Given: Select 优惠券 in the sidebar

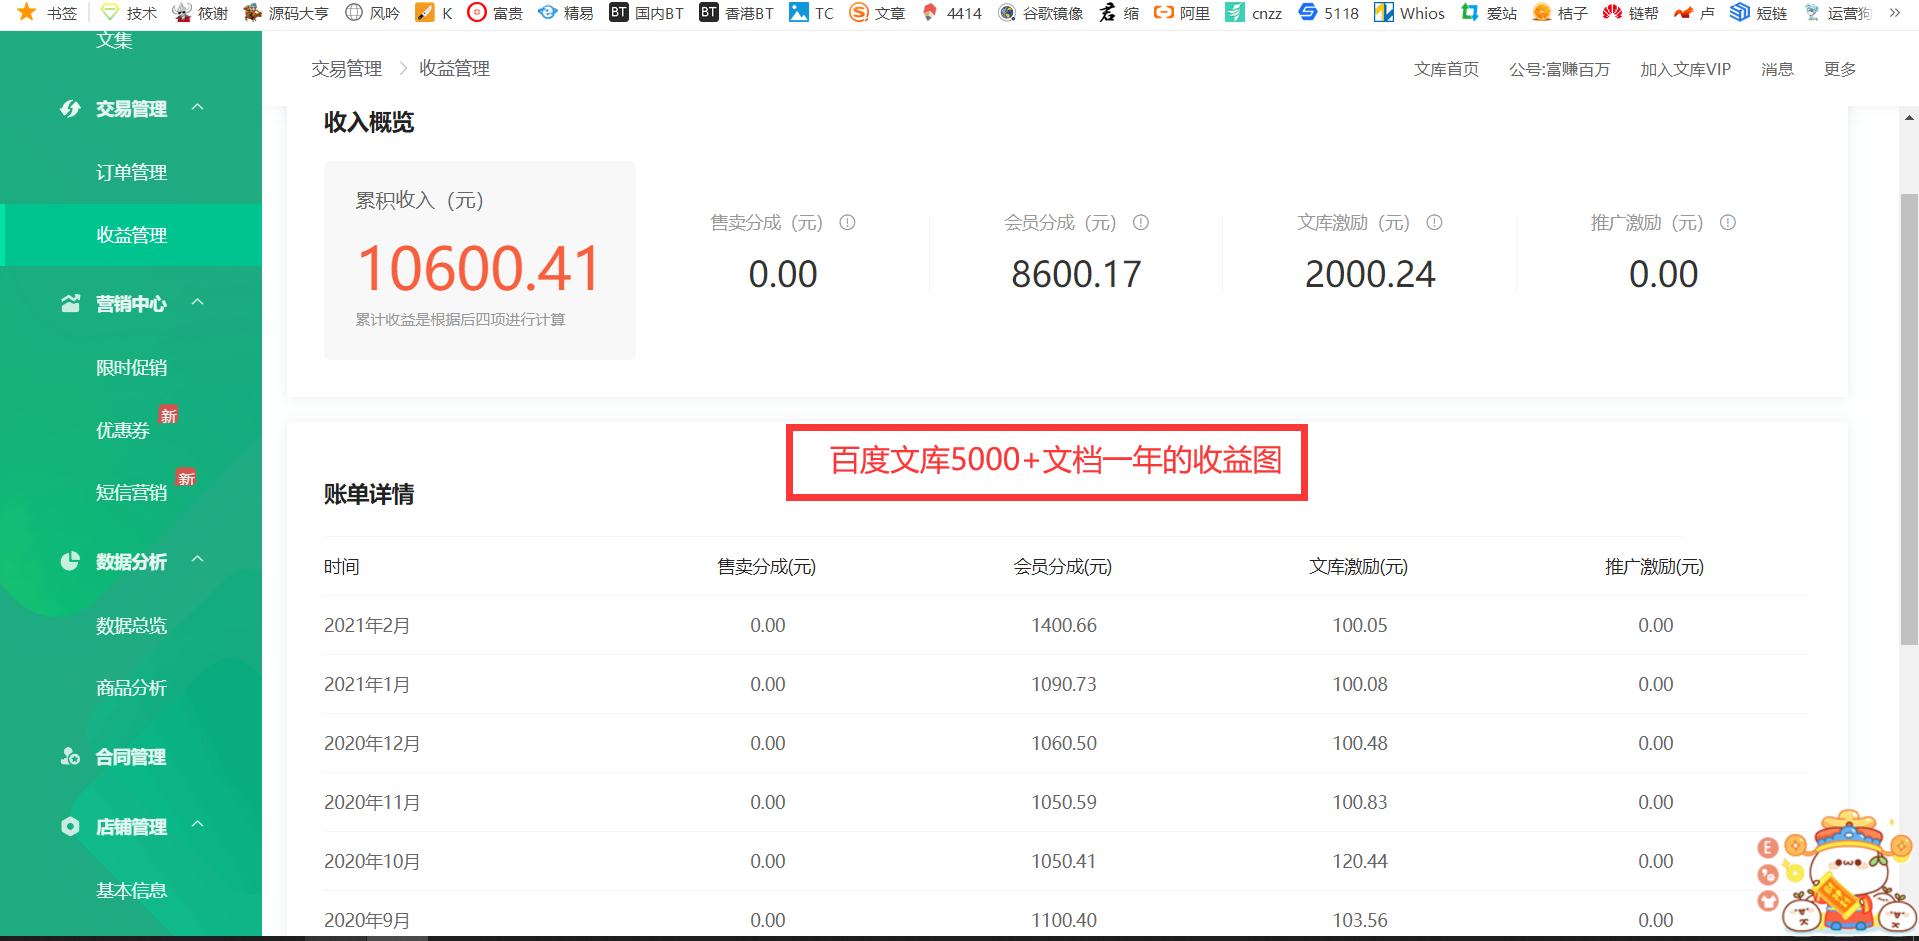Looking at the screenshot, I should coord(122,430).
